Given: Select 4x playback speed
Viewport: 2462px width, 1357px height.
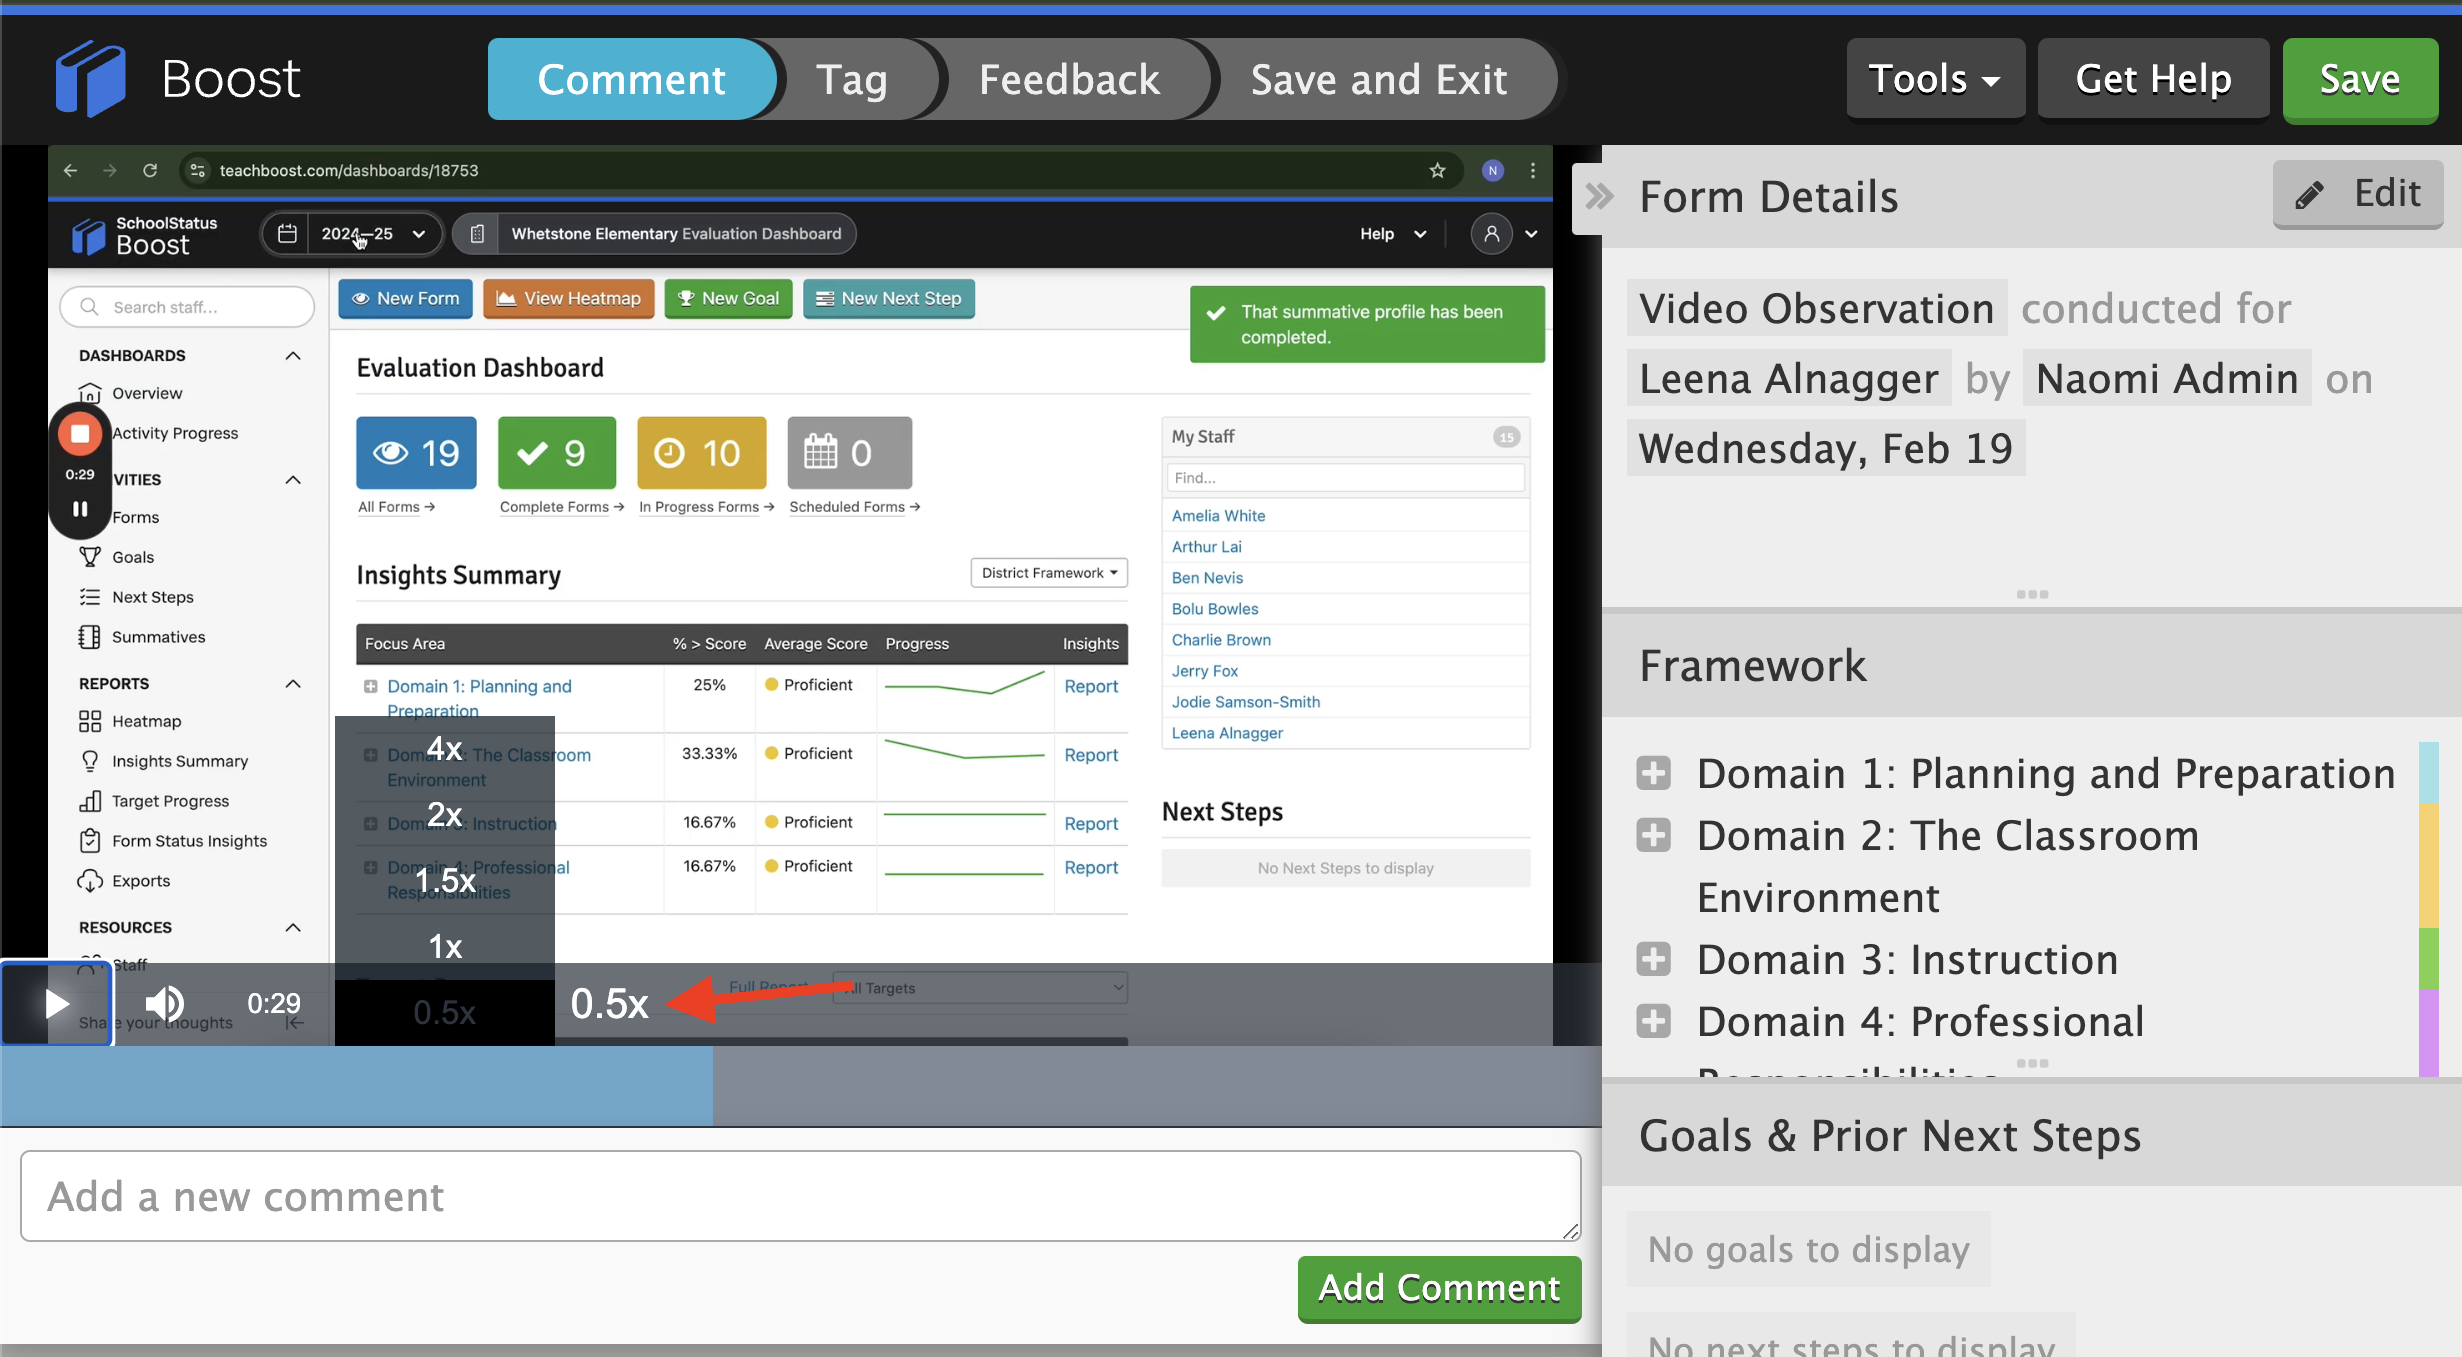Looking at the screenshot, I should pos(444,748).
